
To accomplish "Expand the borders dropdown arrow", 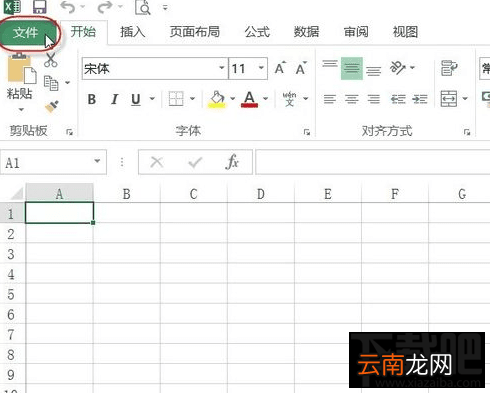I will click(192, 98).
